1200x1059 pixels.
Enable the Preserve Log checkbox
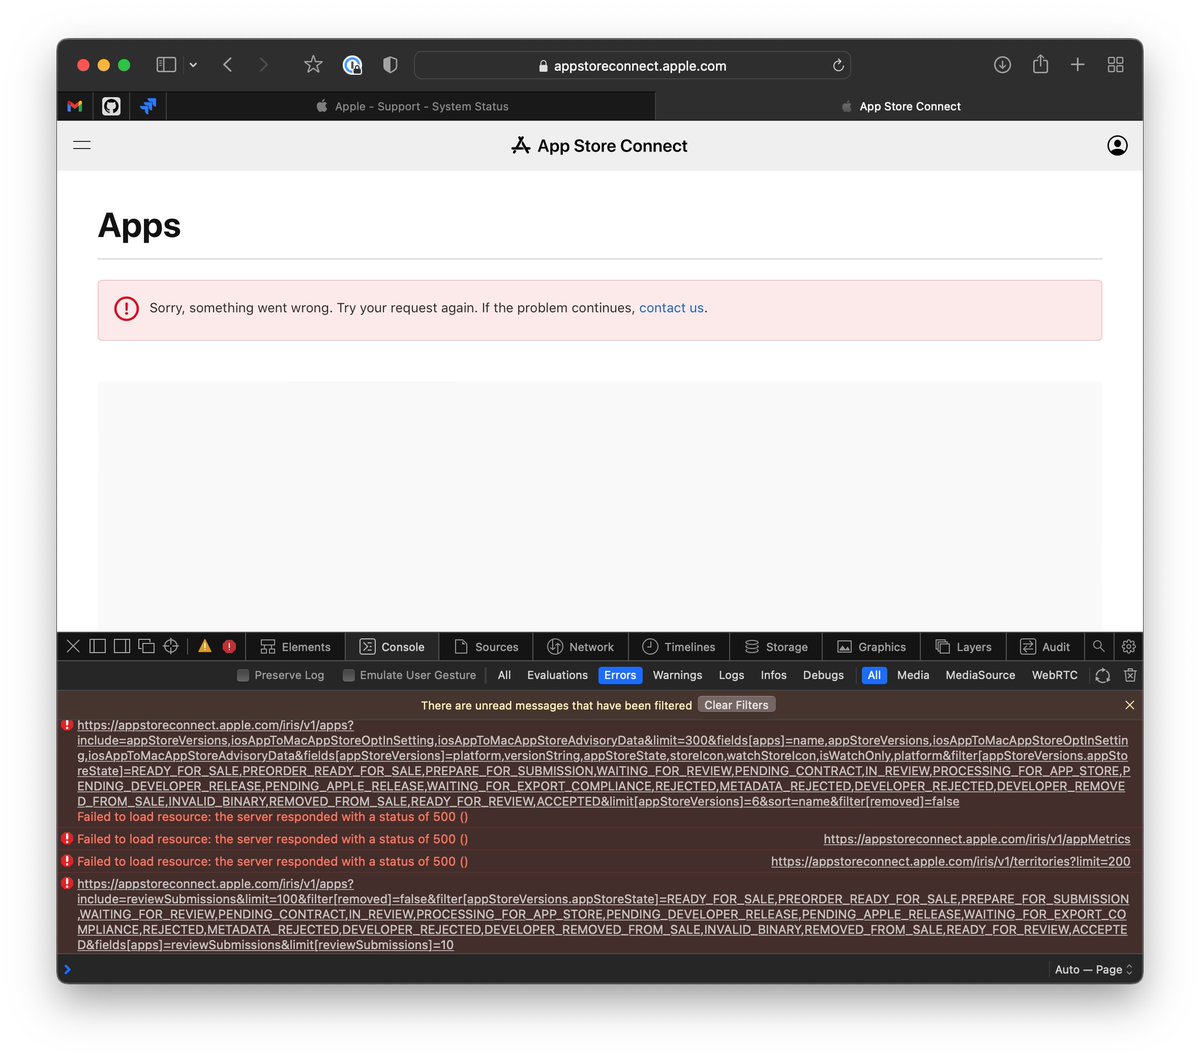(x=243, y=675)
